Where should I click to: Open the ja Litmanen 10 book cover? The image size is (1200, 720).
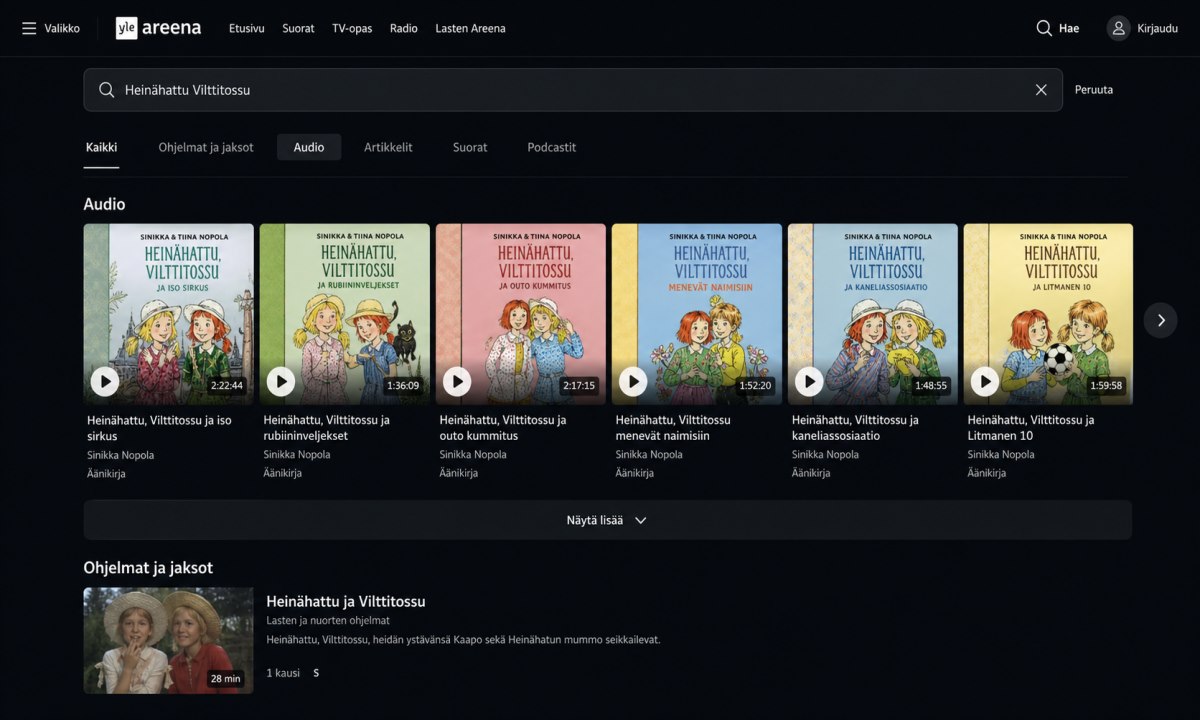(1049, 314)
